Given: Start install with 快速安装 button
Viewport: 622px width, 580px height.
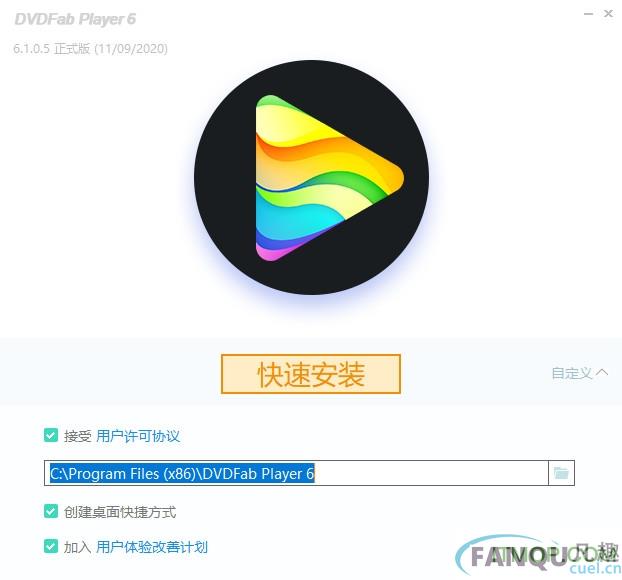Looking at the screenshot, I should pyautogui.click(x=311, y=374).
